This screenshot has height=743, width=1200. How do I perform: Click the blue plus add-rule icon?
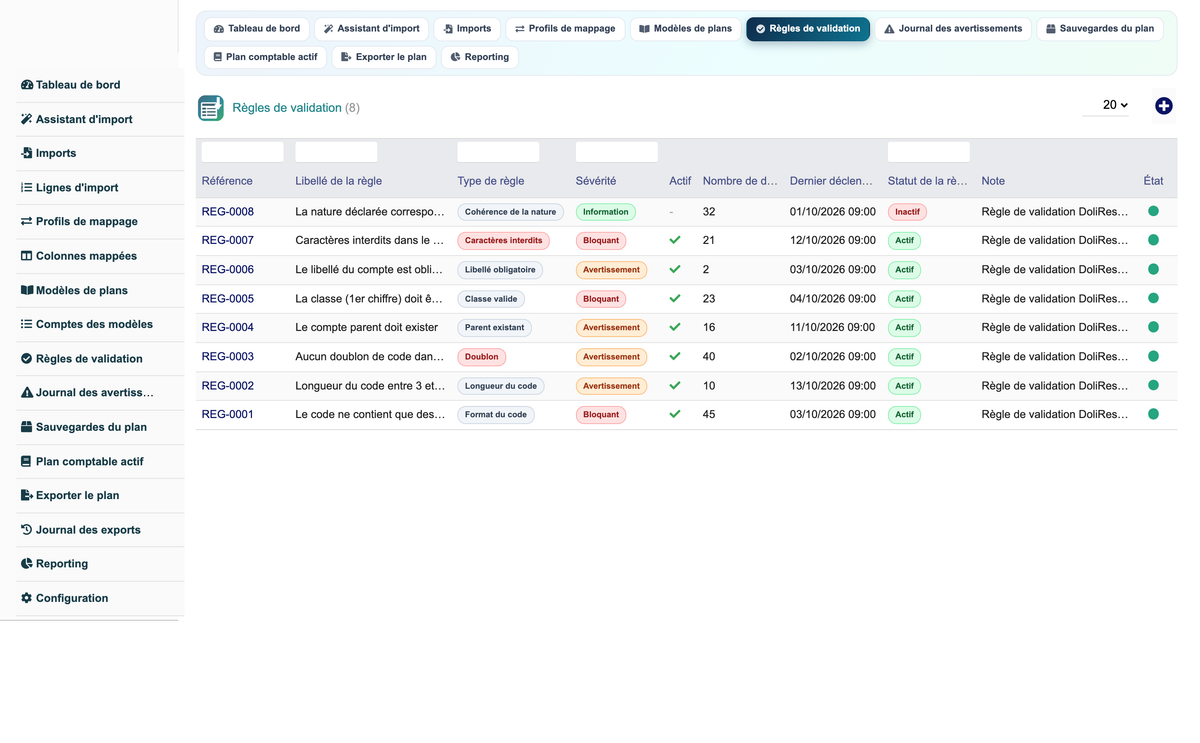click(1163, 106)
